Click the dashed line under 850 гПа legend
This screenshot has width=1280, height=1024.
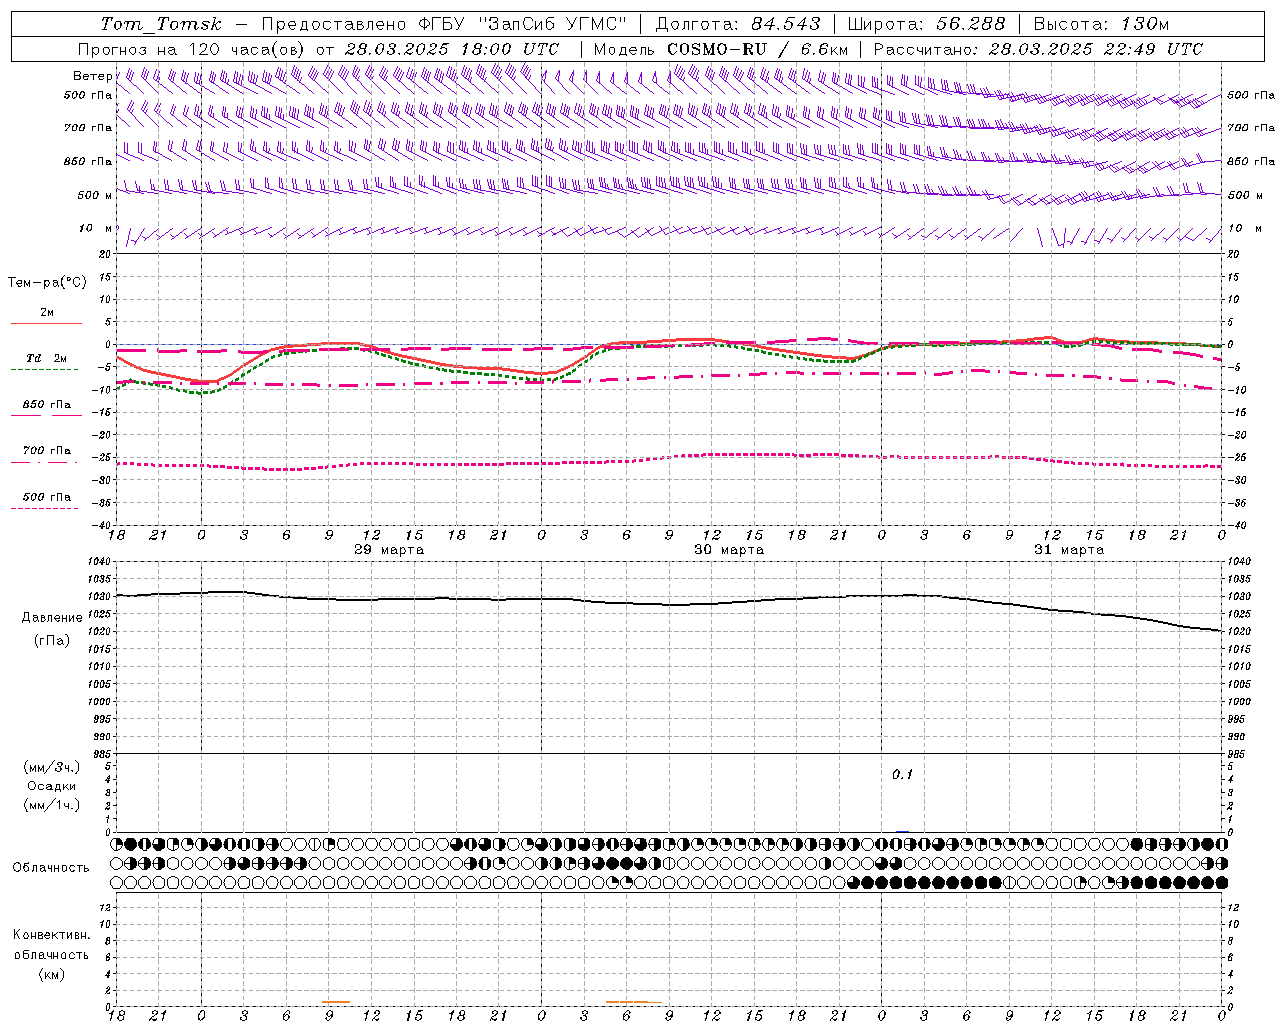(x=45, y=416)
